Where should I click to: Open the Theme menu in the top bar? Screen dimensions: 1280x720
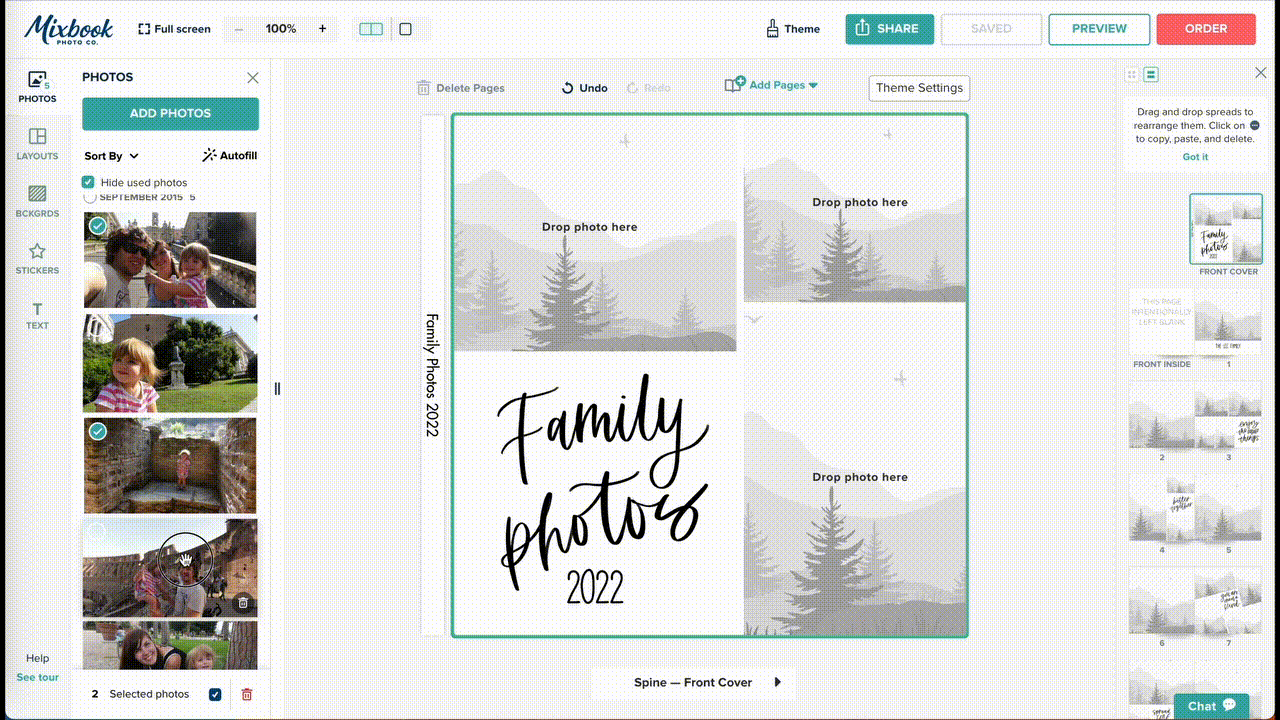[793, 29]
